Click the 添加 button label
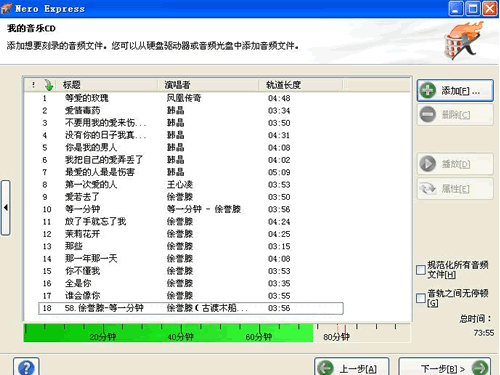 pos(460,91)
